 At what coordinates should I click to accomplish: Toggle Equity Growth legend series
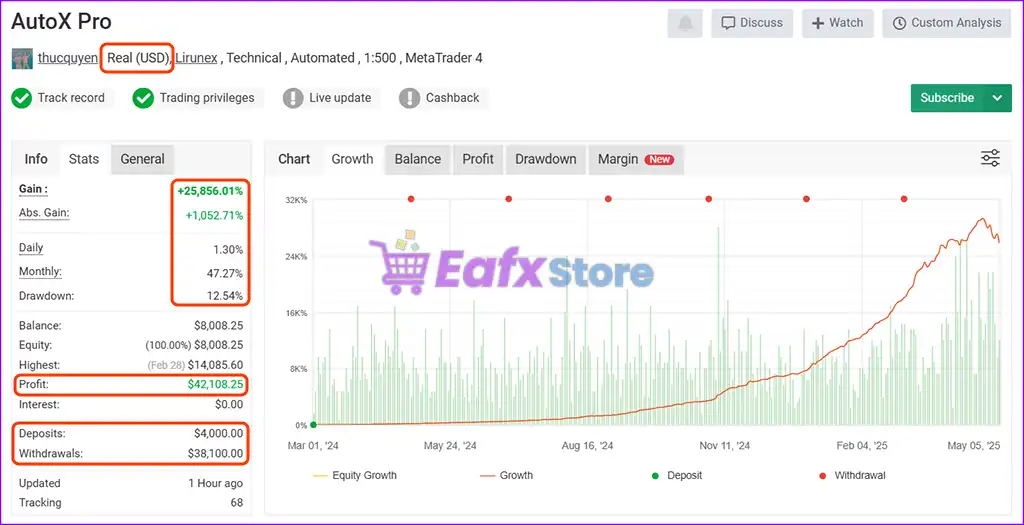[x=355, y=475]
